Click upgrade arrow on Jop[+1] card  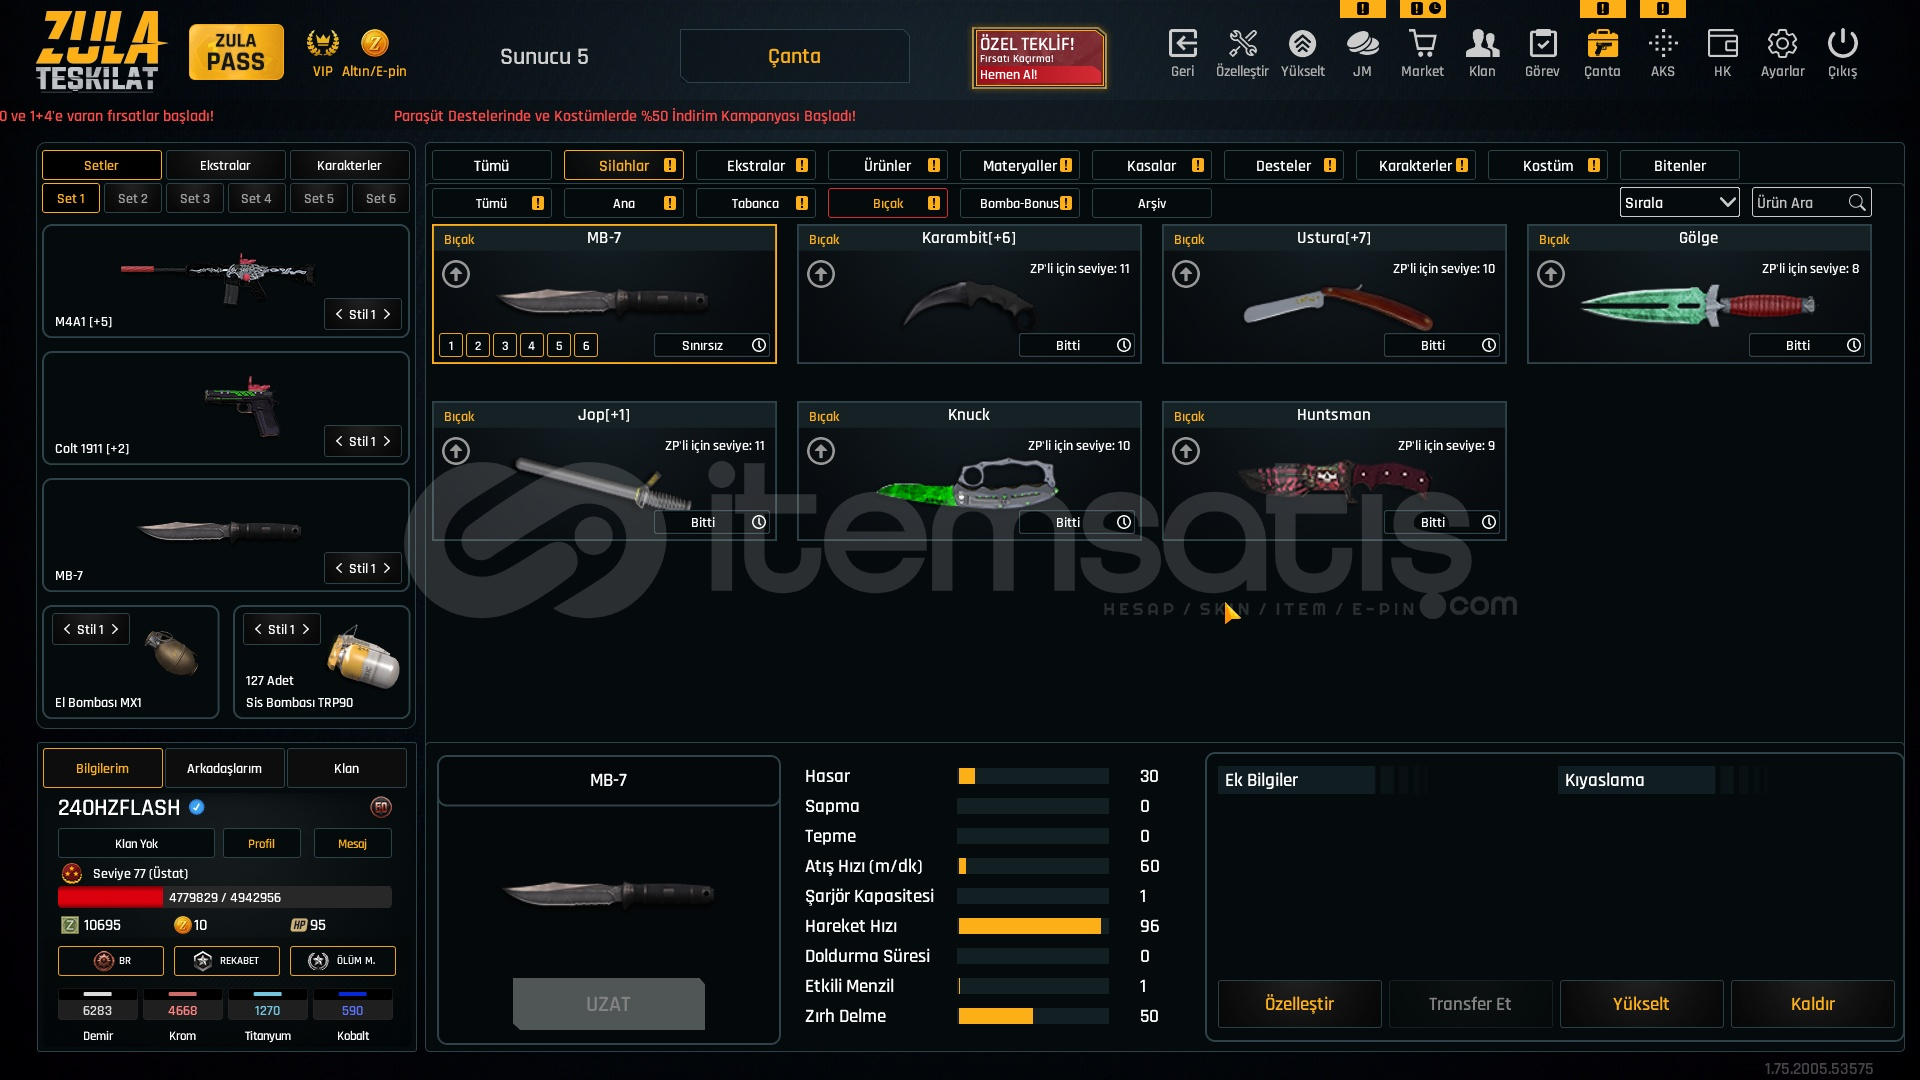point(456,451)
